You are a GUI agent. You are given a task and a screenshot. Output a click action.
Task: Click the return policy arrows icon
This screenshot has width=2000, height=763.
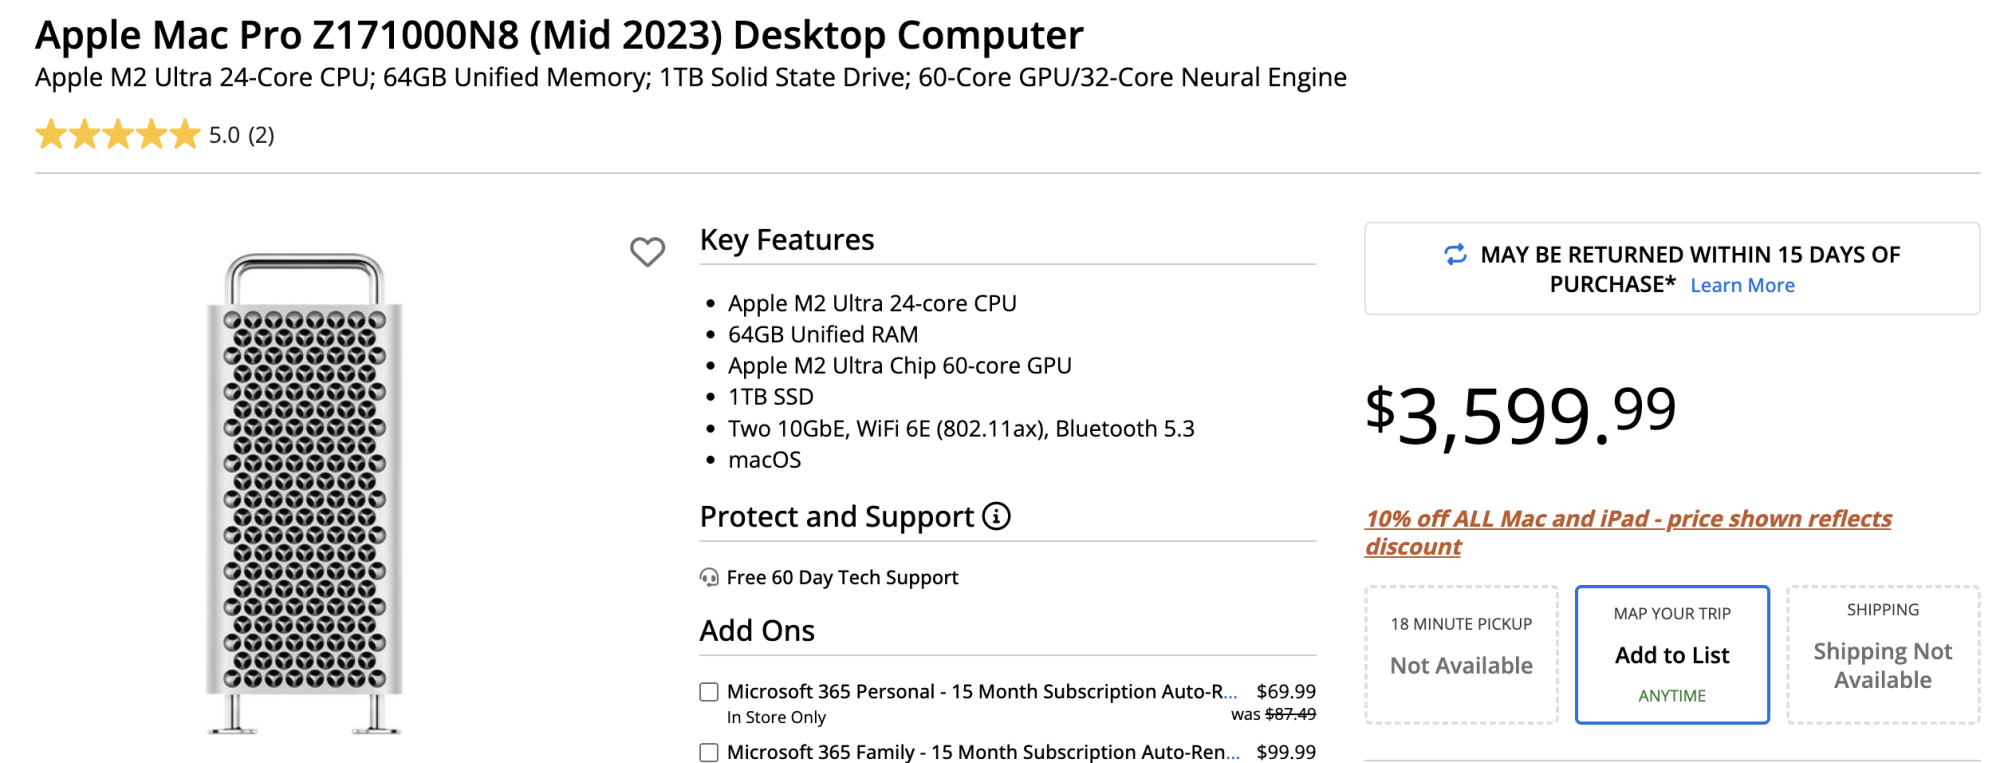(x=1455, y=255)
